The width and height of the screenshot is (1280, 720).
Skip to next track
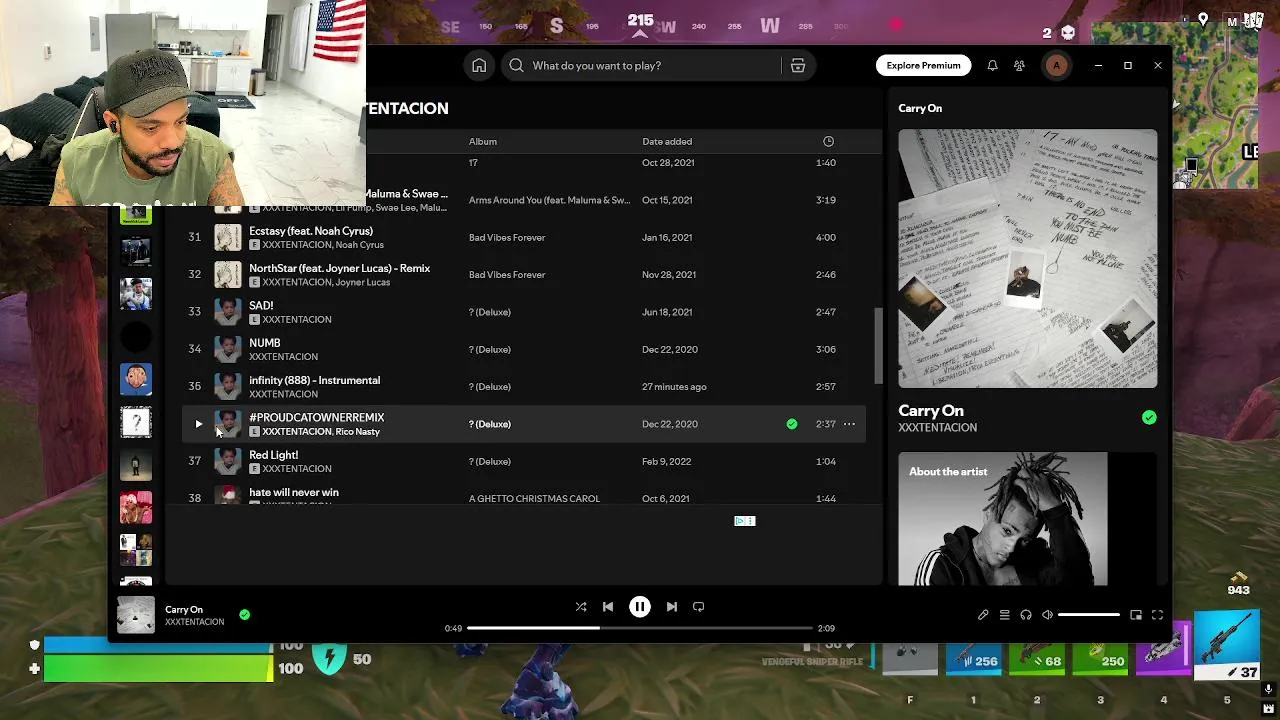point(672,607)
